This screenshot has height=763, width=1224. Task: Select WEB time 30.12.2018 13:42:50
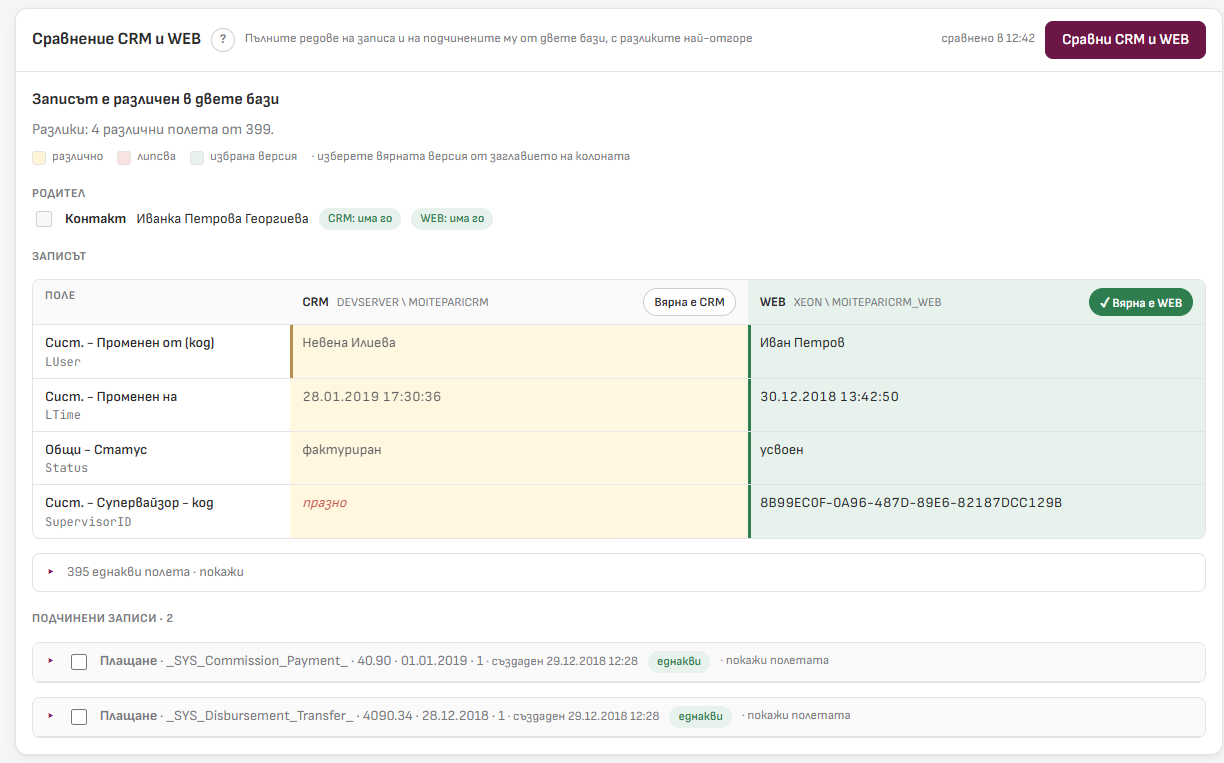(x=829, y=397)
